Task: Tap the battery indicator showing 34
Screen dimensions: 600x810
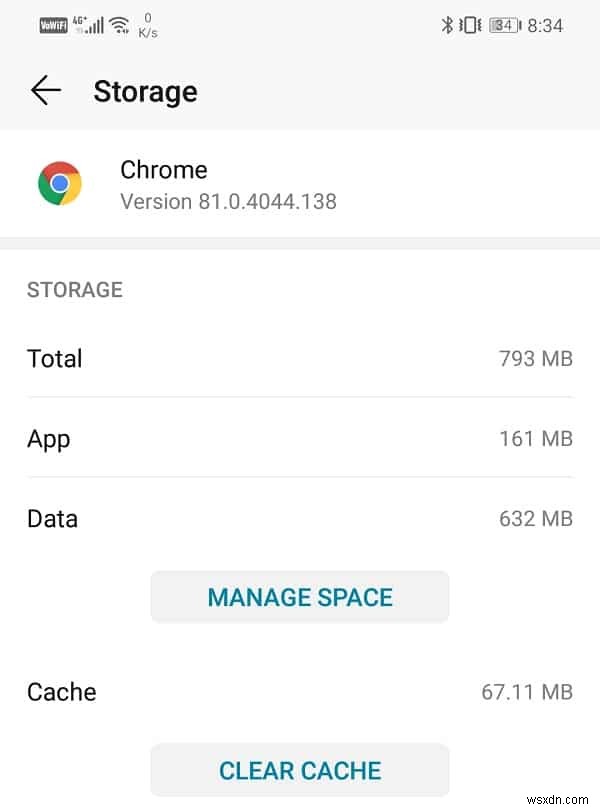Action: (x=501, y=25)
